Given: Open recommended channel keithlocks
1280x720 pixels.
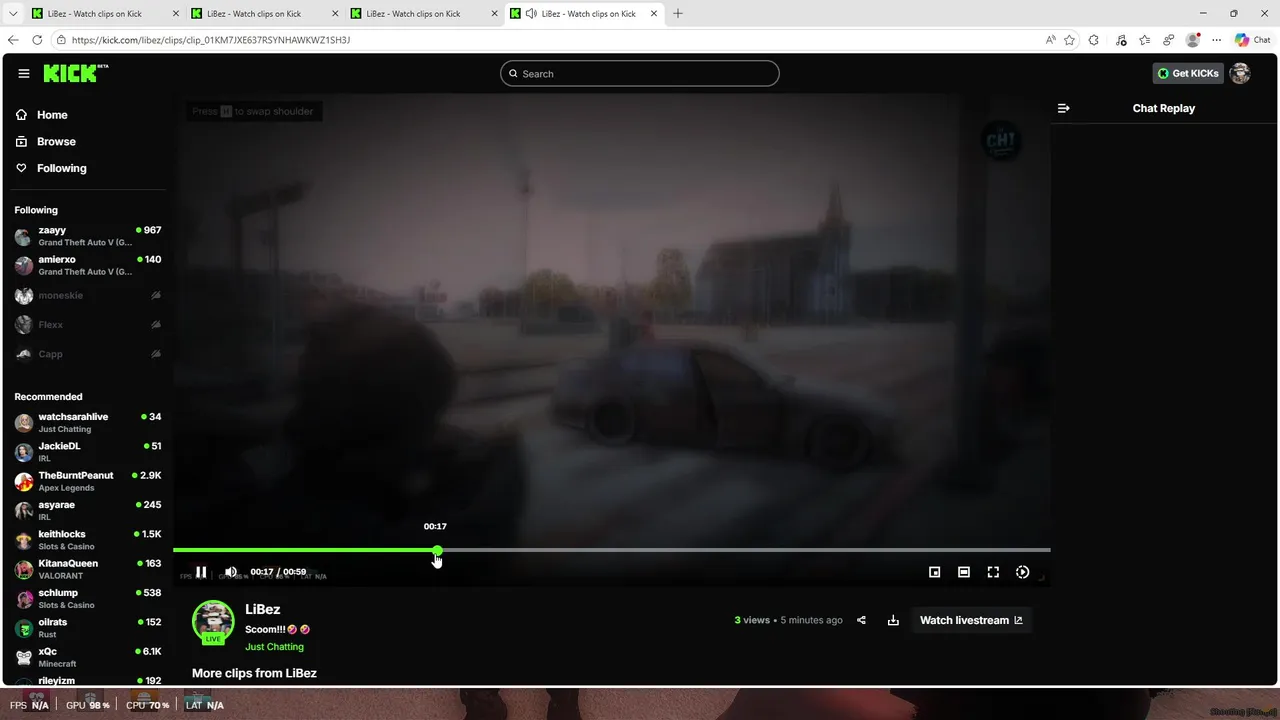Looking at the screenshot, I should pos(88,540).
